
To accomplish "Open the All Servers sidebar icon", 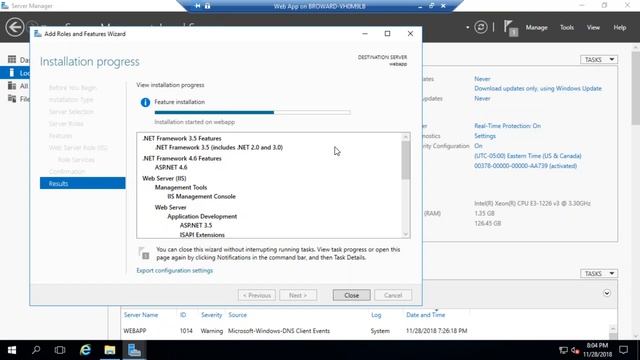I will [x=12, y=86].
